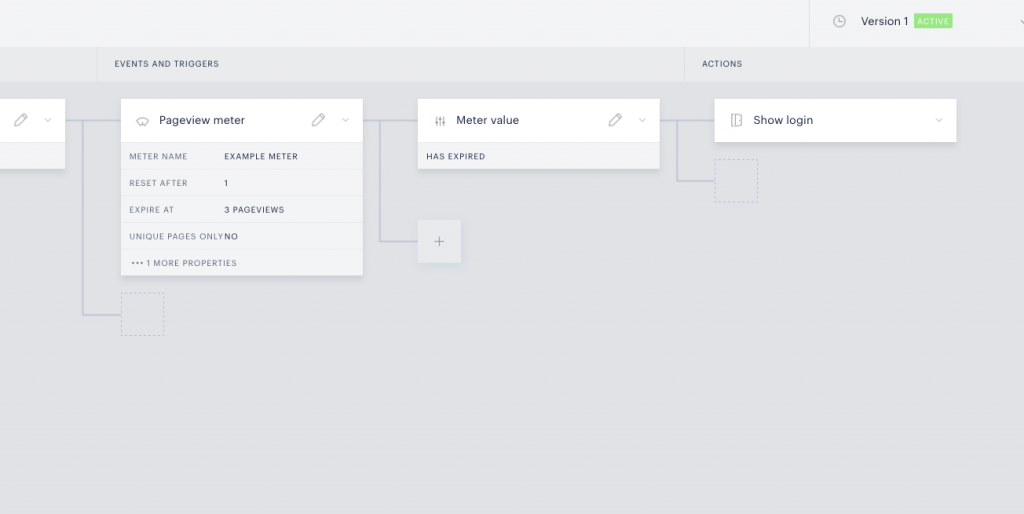Click the Pageview meter gauge icon

[142, 121]
